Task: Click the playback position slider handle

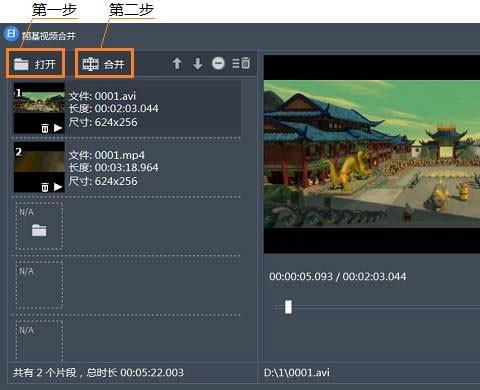Action: pyautogui.click(x=288, y=307)
